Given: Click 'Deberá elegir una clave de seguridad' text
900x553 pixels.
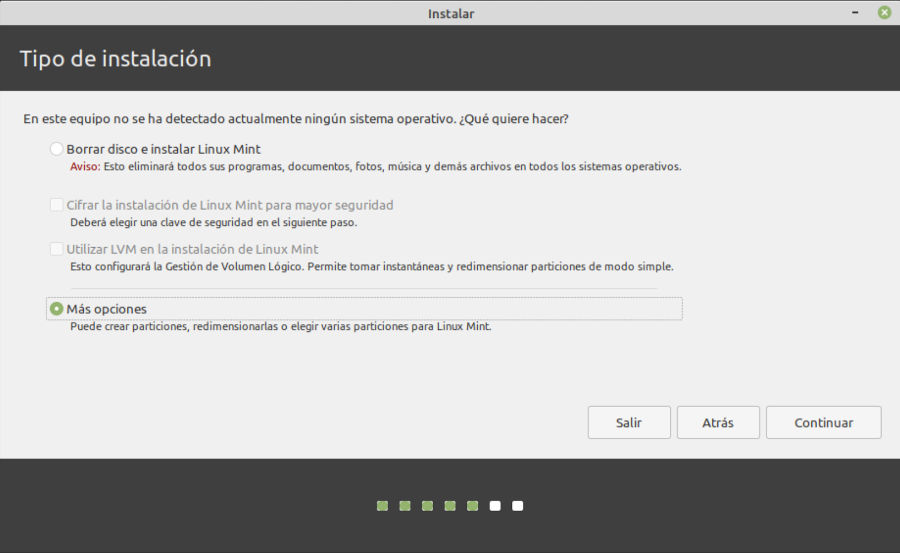Looking at the screenshot, I should coord(214,222).
